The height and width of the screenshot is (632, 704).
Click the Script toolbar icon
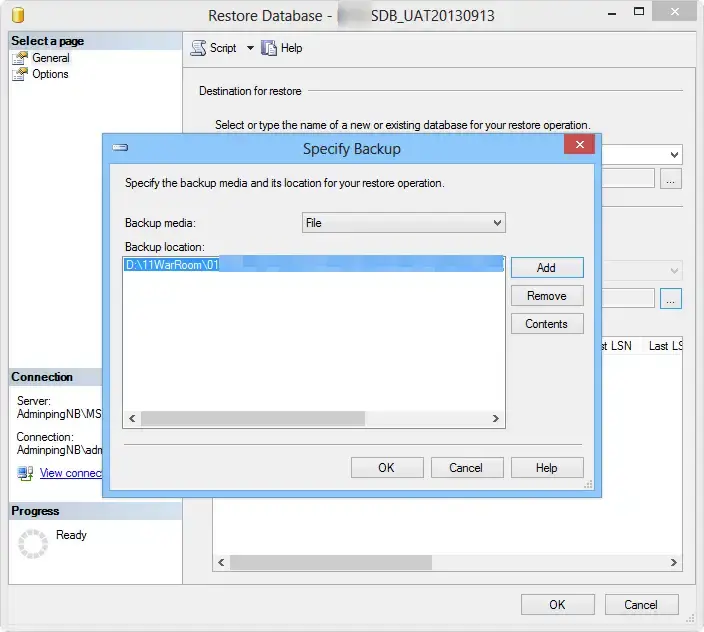pos(198,48)
